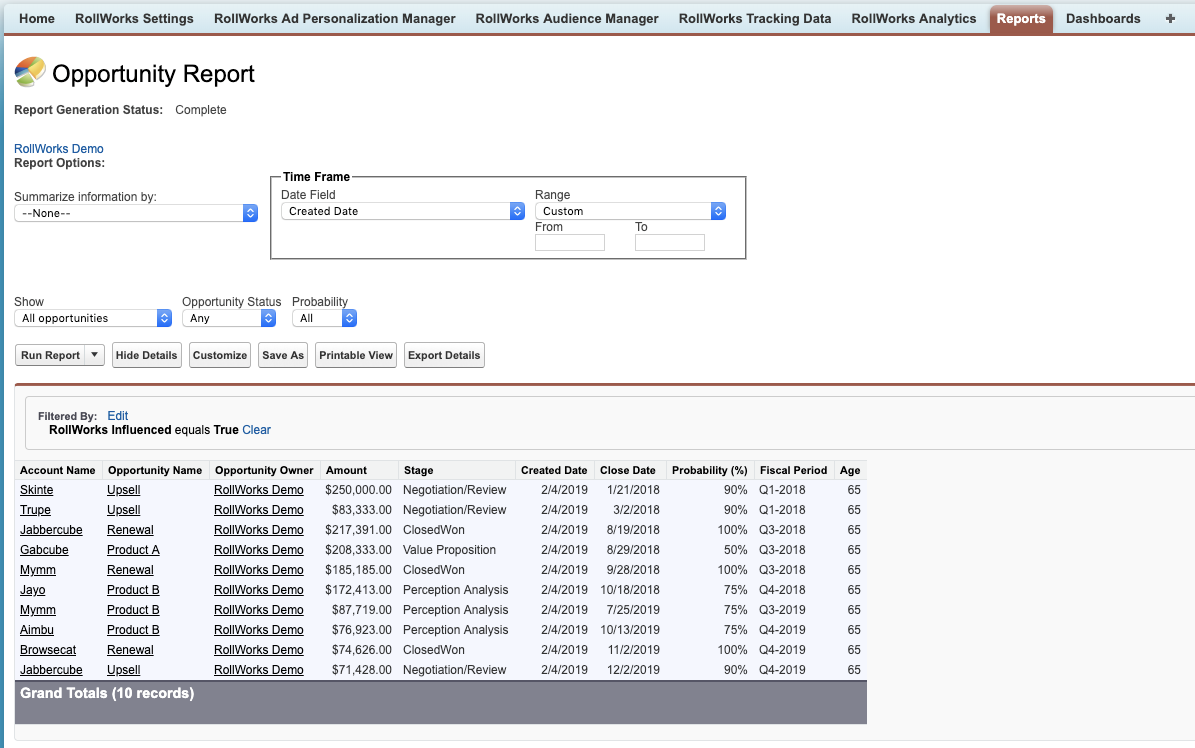This screenshot has width=1195, height=748.
Task: Click the Hide Details button
Action: point(146,354)
